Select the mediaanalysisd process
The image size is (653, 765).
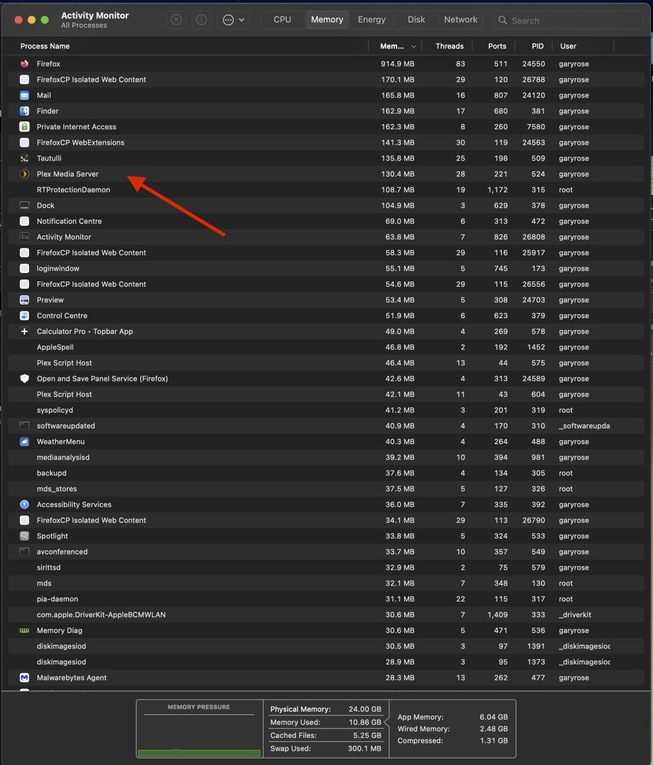(x=326, y=457)
